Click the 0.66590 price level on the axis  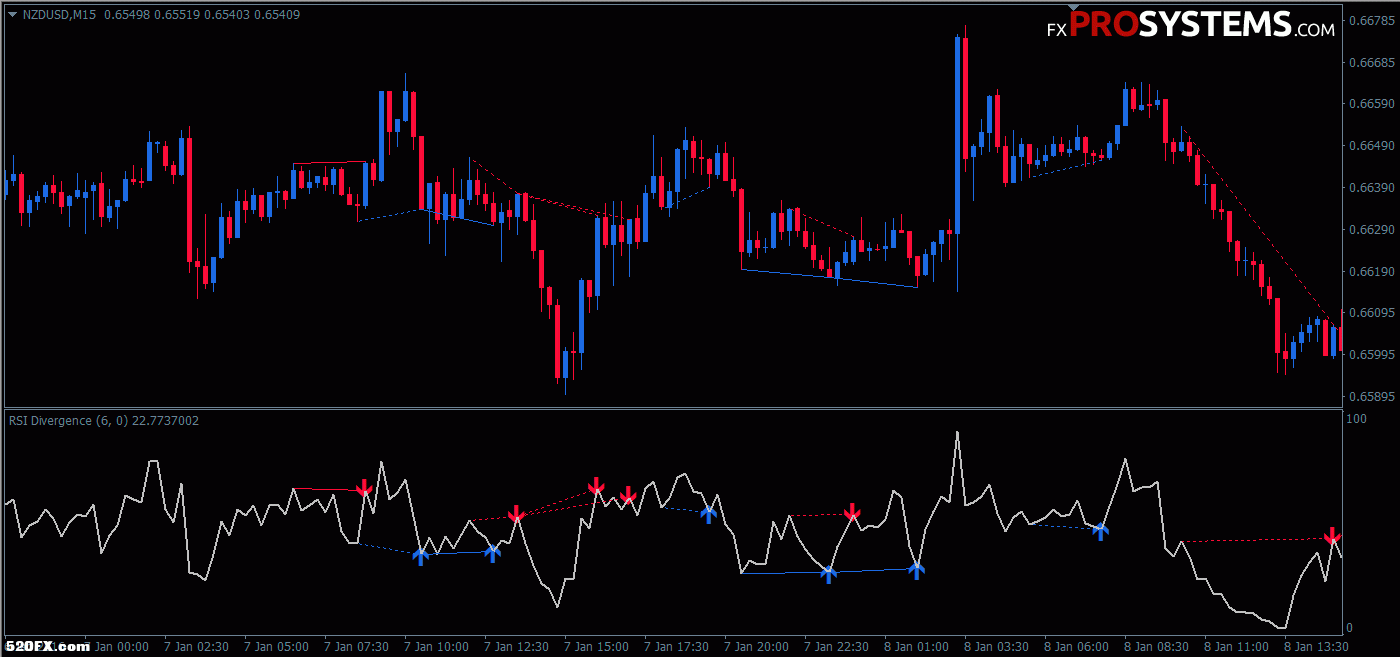[1371, 103]
